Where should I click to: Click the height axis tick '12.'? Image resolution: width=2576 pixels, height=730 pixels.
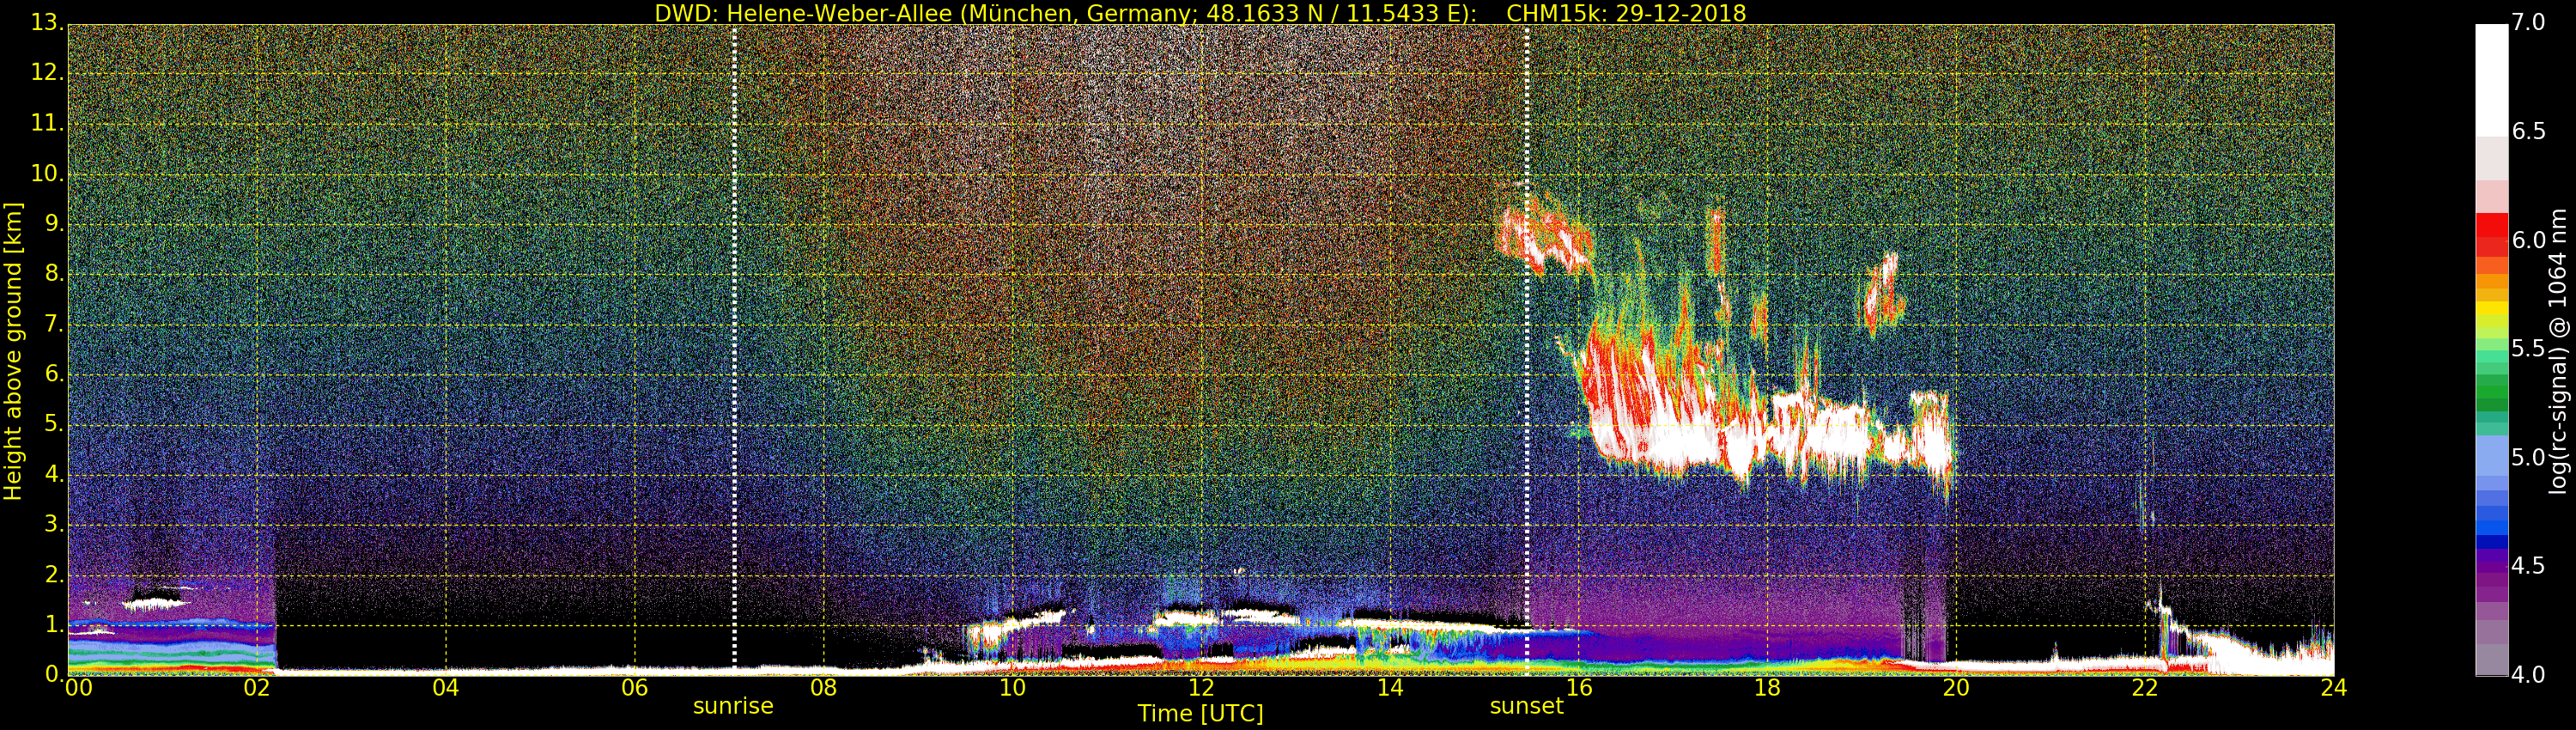(x=48, y=72)
